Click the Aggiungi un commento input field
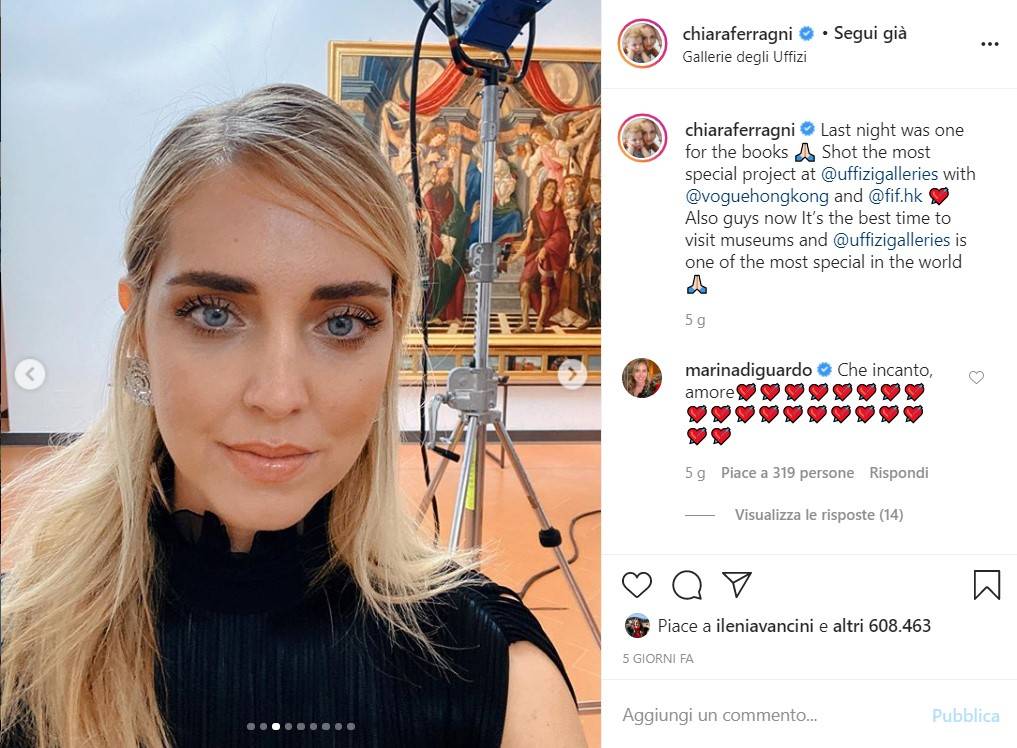1017x748 pixels. [772, 715]
